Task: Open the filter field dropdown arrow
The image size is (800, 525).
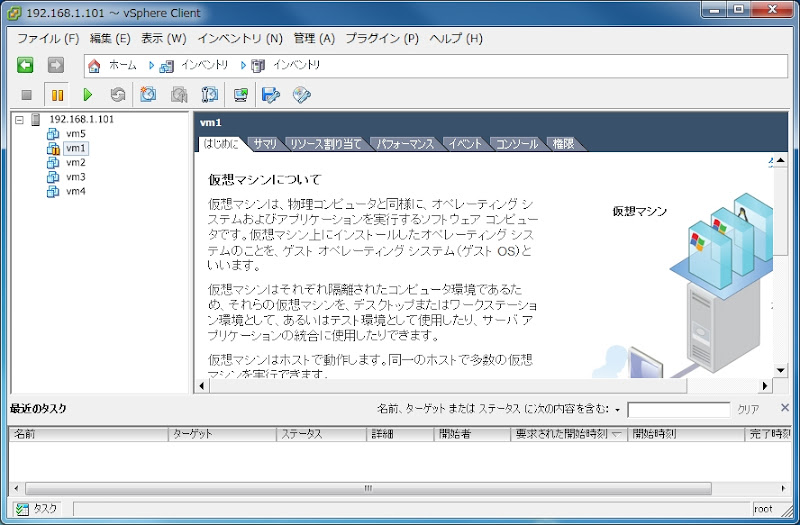Action: point(617,410)
